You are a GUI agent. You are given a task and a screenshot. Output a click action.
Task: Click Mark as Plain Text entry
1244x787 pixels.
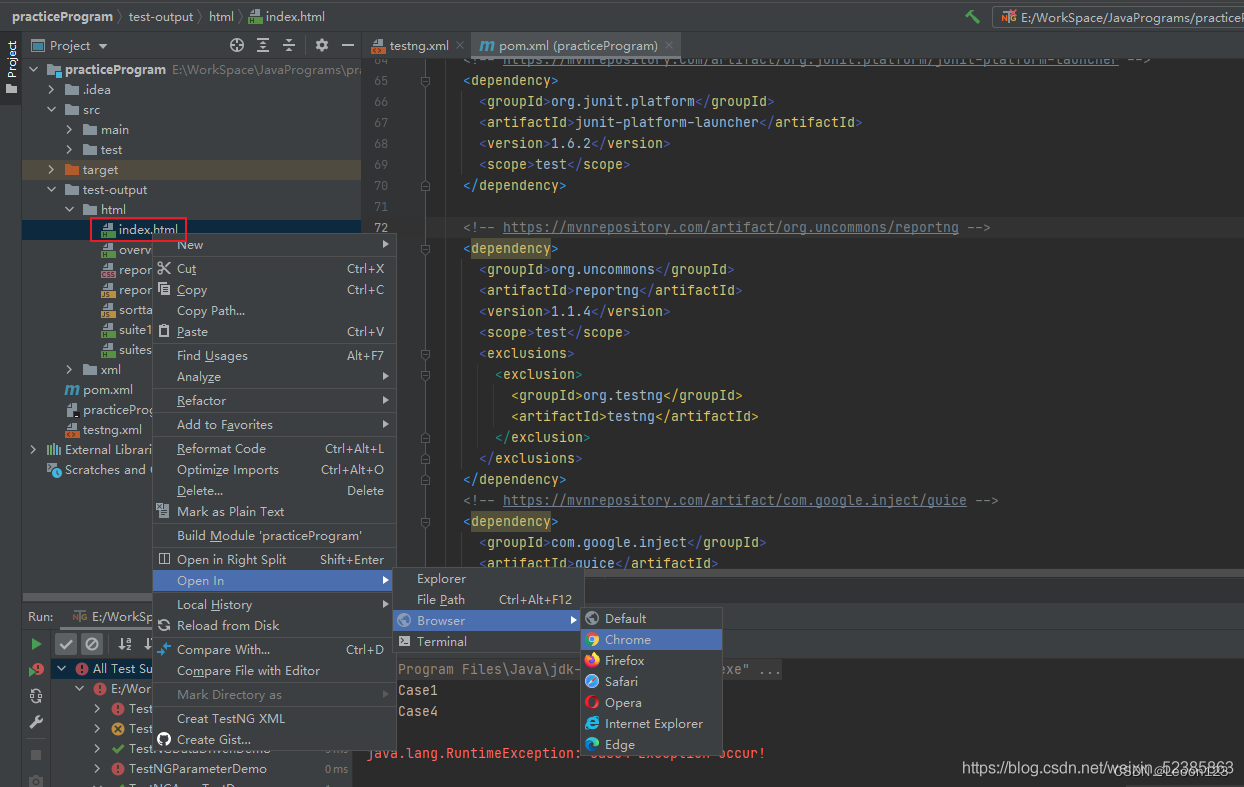click(273, 512)
